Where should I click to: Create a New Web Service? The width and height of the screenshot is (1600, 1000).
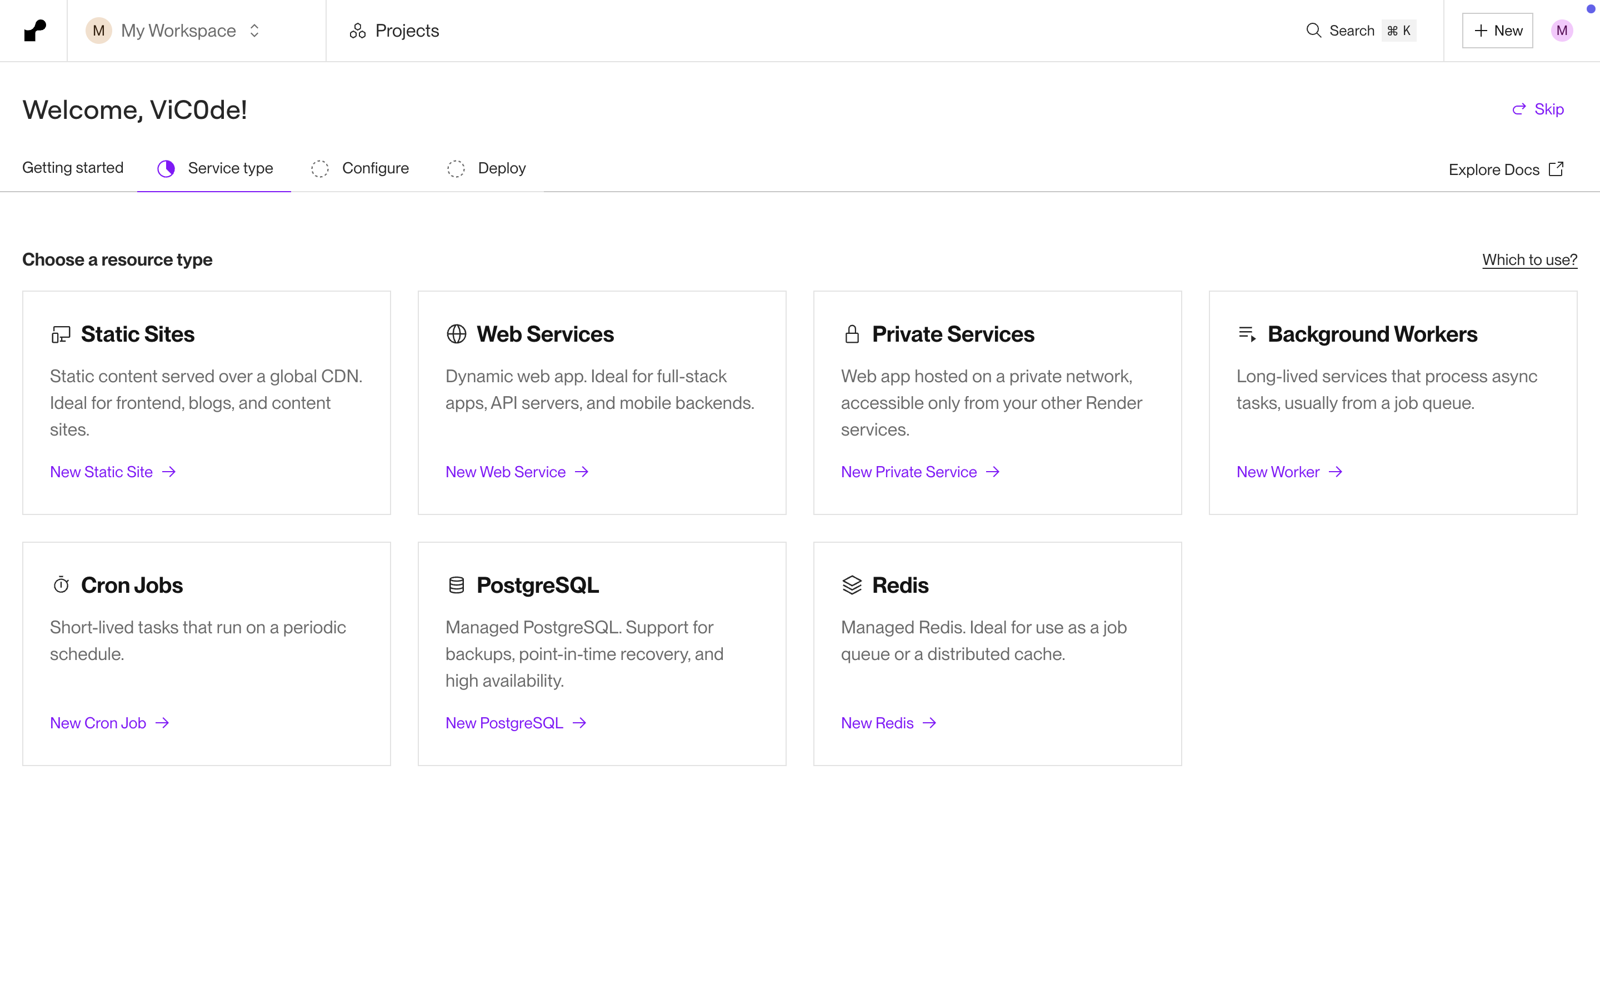pos(517,472)
